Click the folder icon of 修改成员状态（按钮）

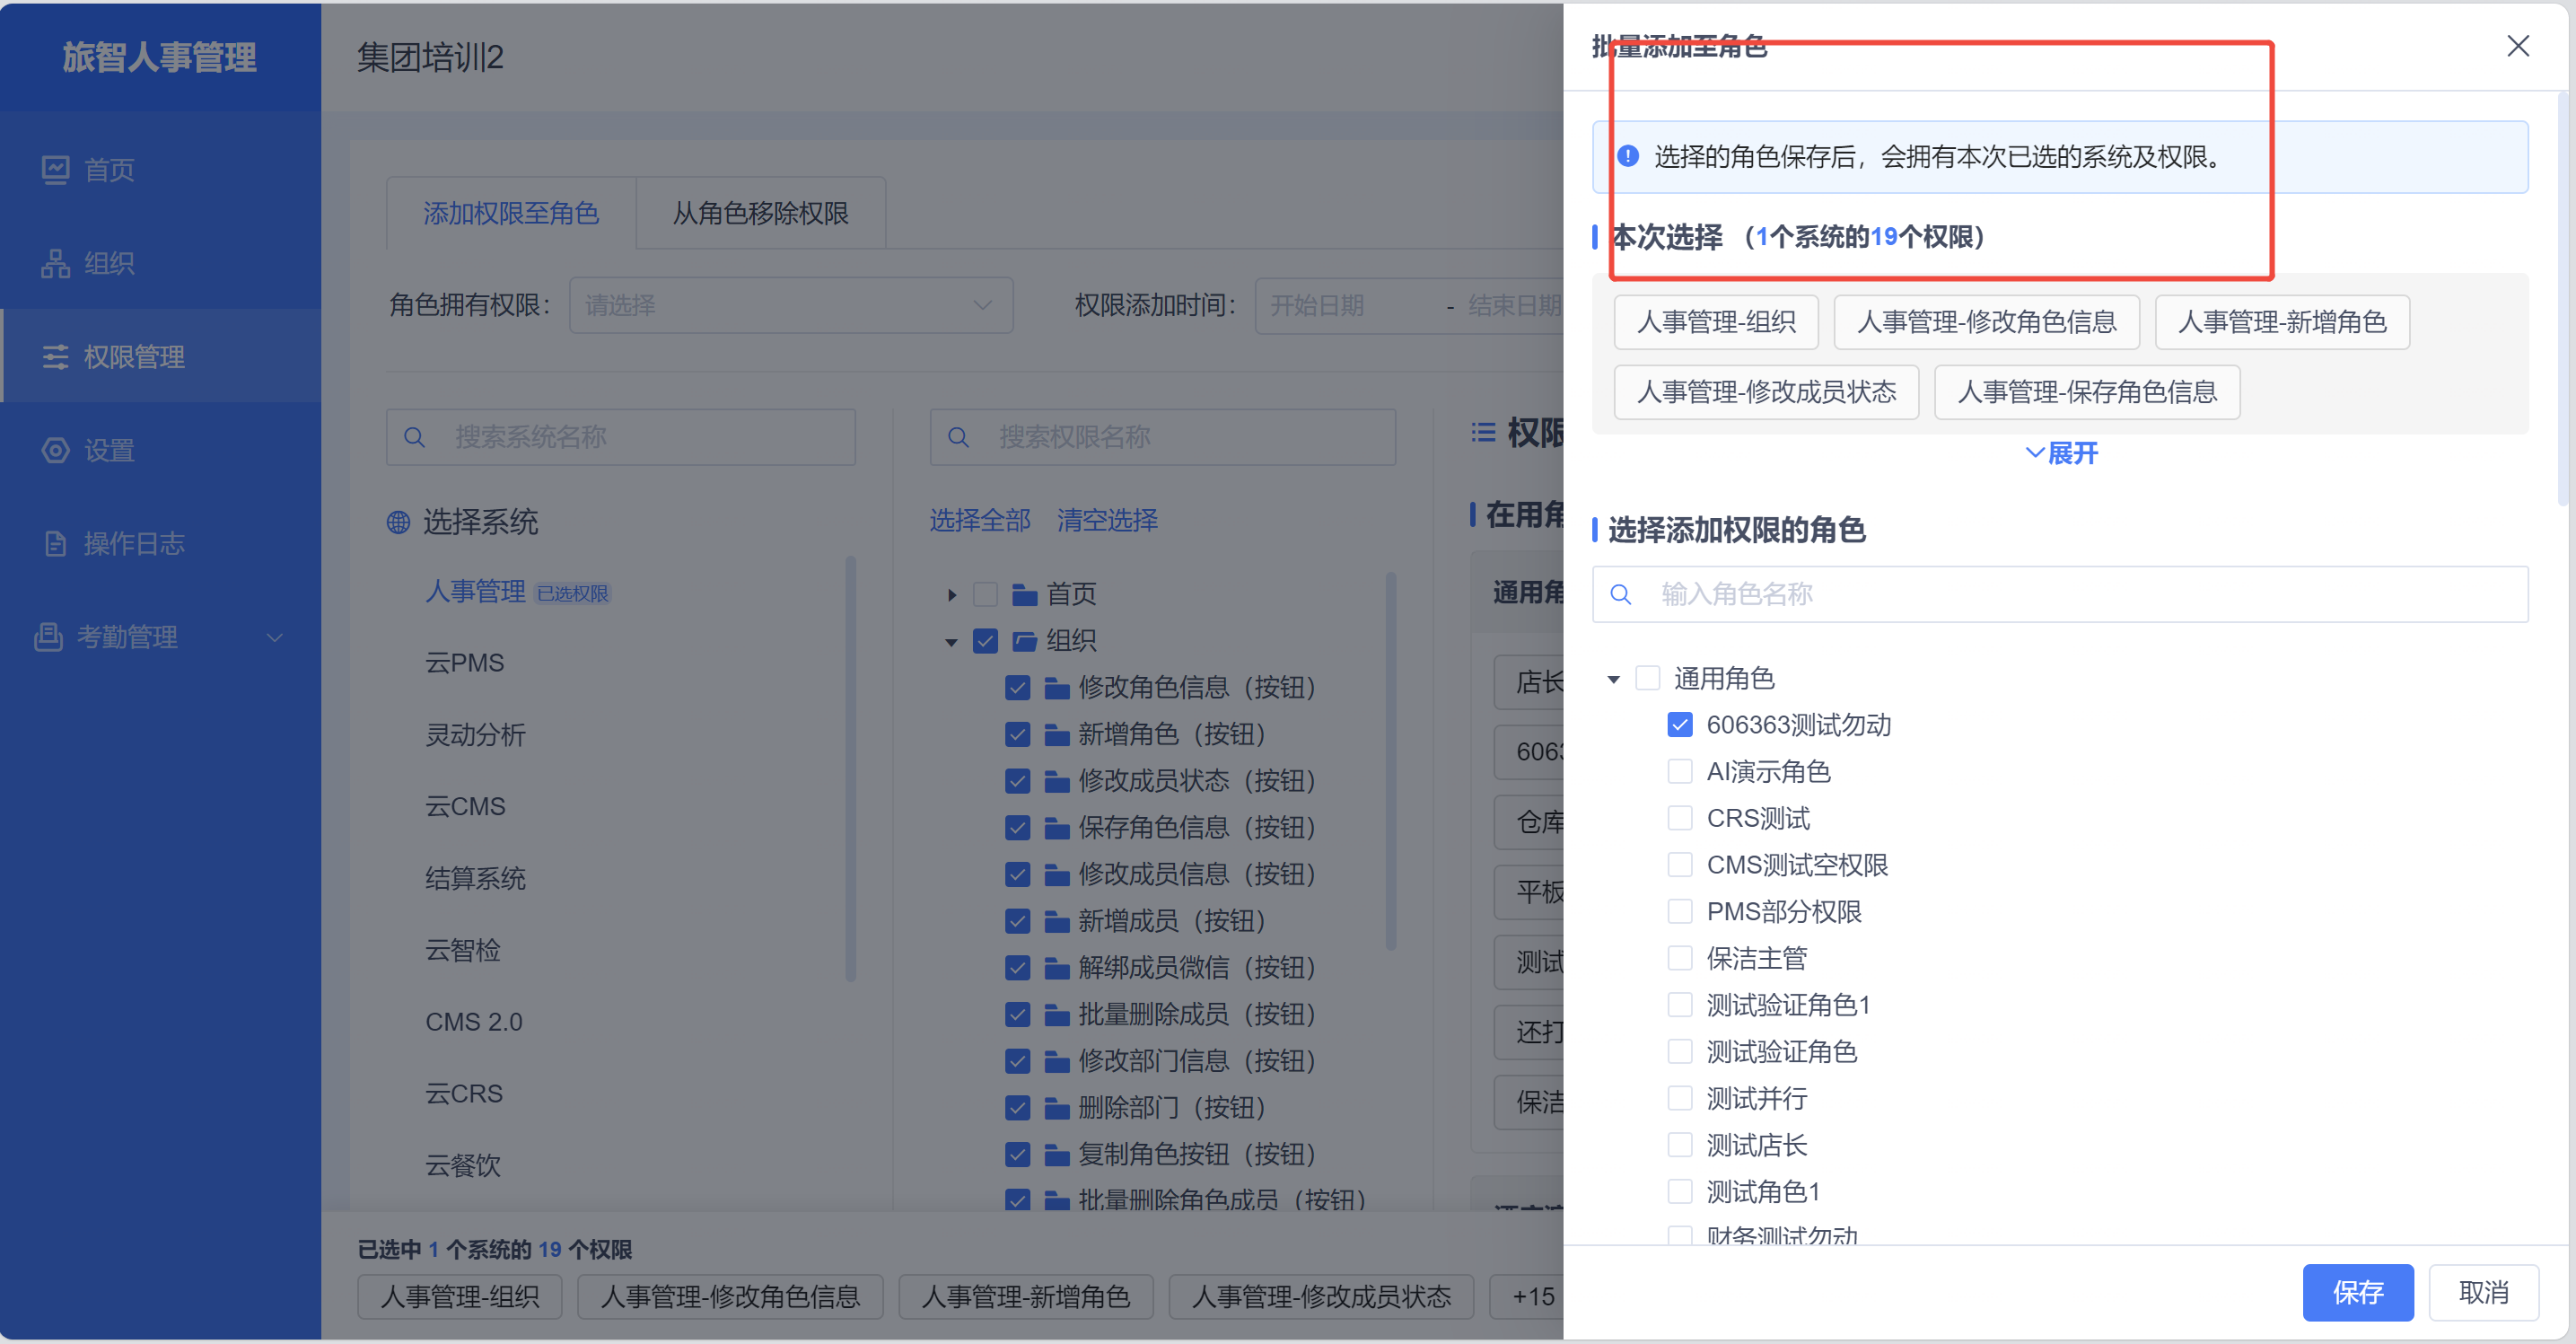[x=1056, y=781]
